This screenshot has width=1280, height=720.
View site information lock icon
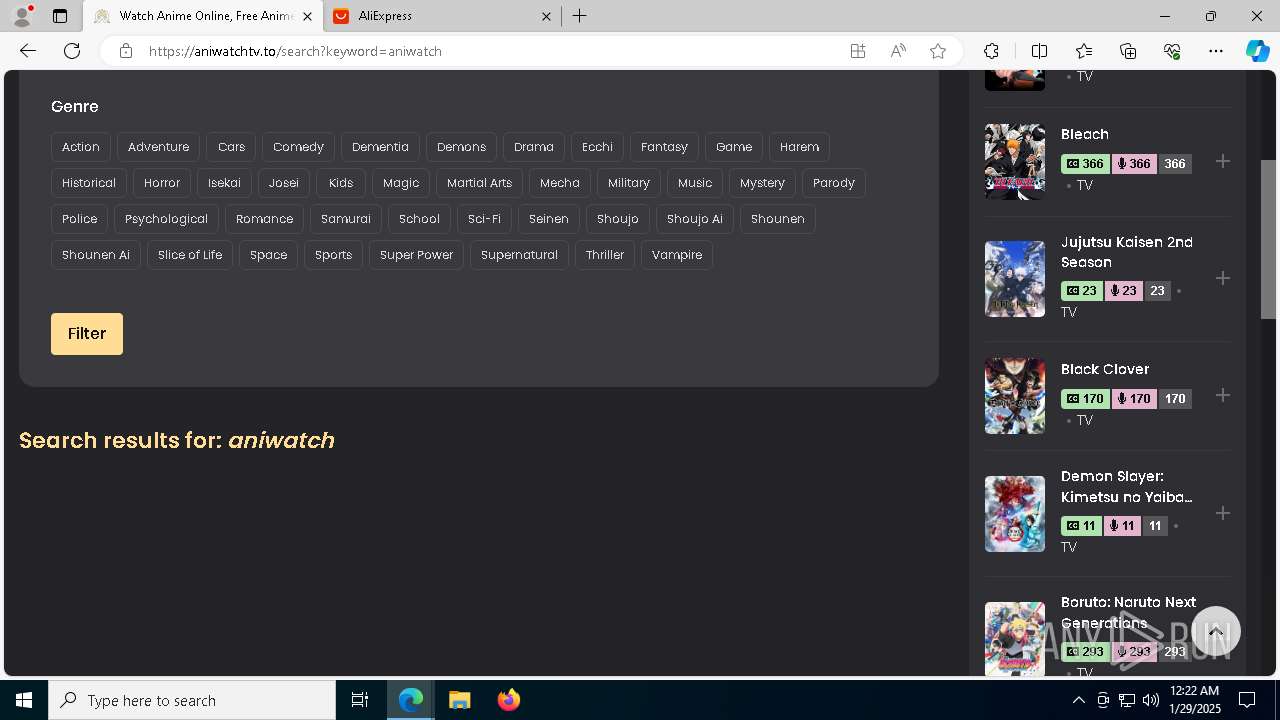126,51
